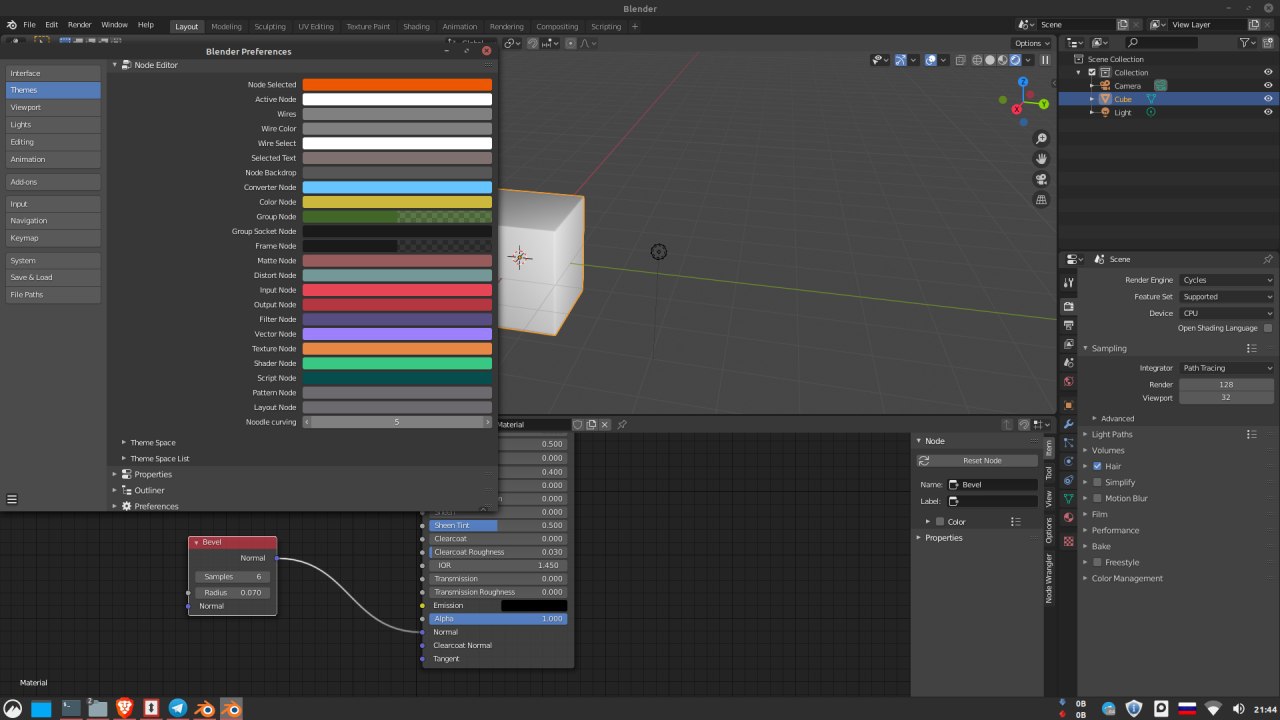Screen dimensions: 1280x720
Task: Open viewport shading options dropdown arrow
Action: point(1028,60)
